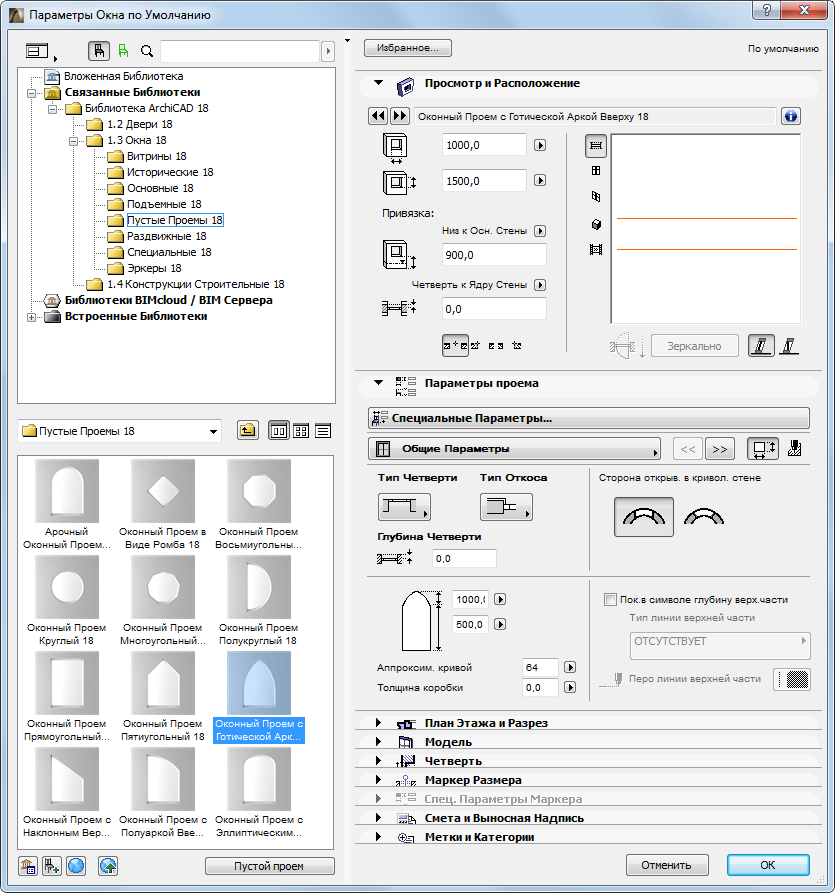Image resolution: width=835 pixels, height=893 pixels.
Task: Open the Тип Откоса dropdown
Action: [506, 506]
